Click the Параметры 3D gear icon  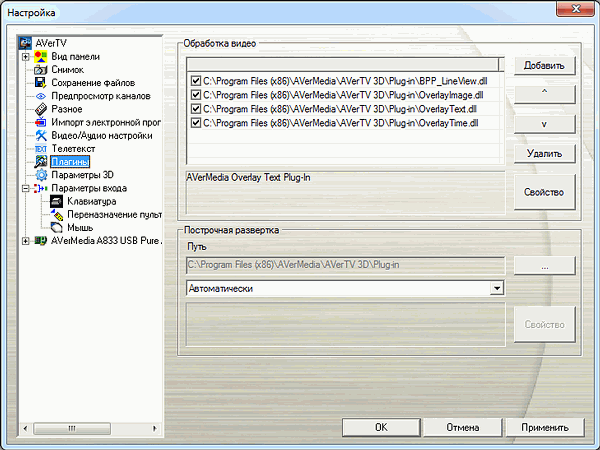point(41,175)
